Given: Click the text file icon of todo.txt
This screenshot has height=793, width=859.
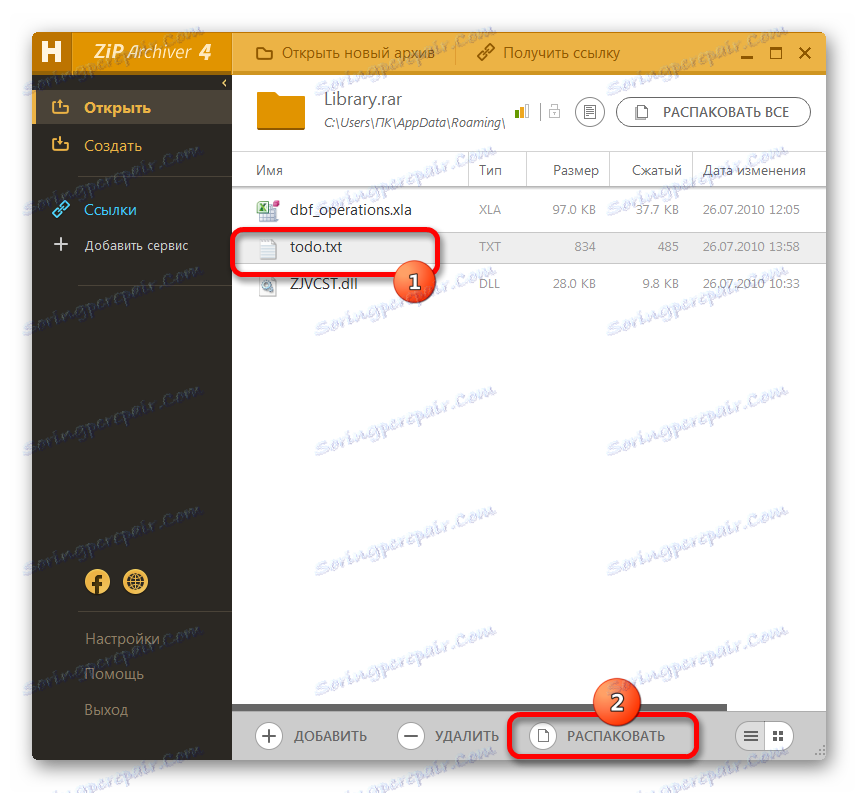Looking at the screenshot, I should [x=268, y=249].
